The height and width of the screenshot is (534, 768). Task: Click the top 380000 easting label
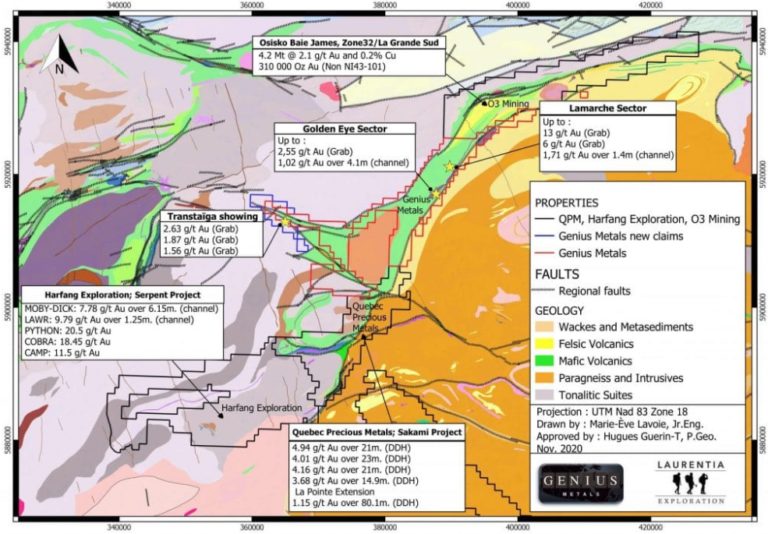click(385, 5)
